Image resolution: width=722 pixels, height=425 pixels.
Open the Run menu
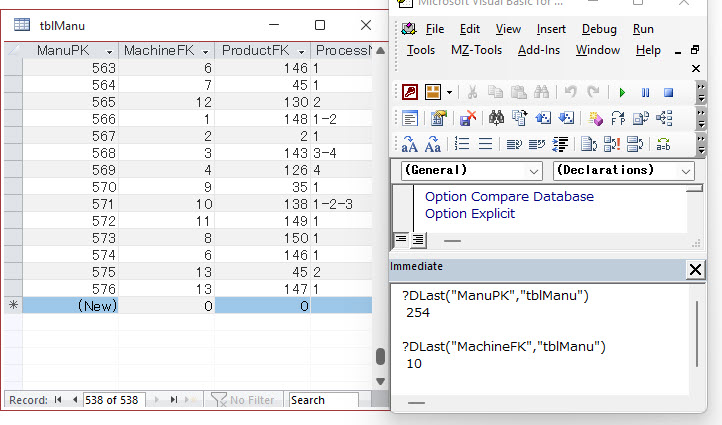coord(643,29)
